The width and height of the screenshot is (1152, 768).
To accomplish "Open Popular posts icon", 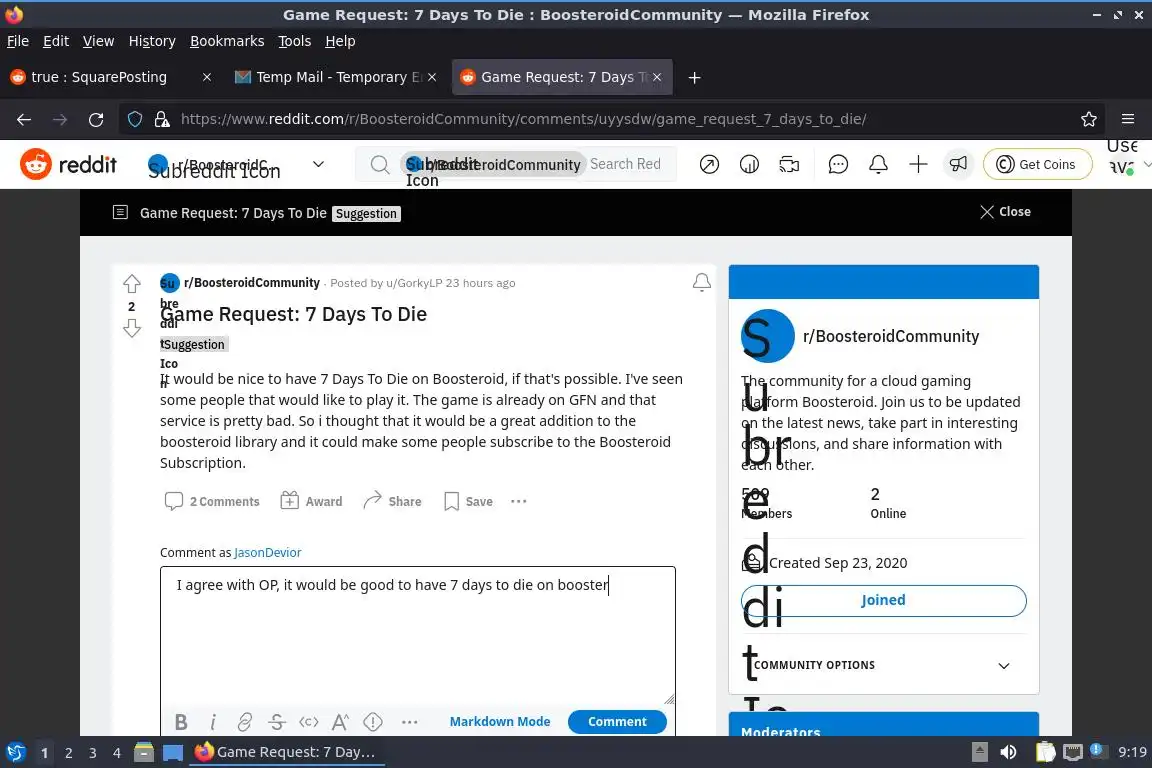I will pyautogui.click(x=709, y=164).
